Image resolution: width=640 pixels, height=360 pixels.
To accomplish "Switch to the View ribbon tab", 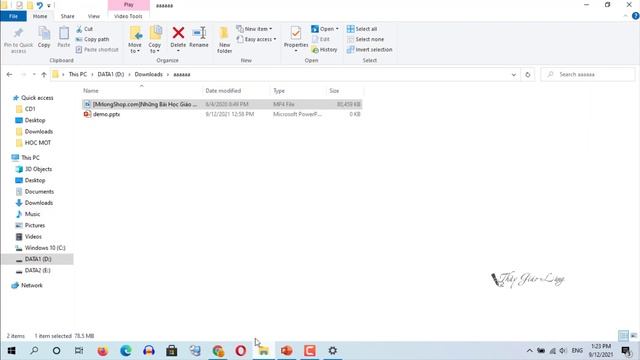I will pyautogui.click(x=93, y=16).
